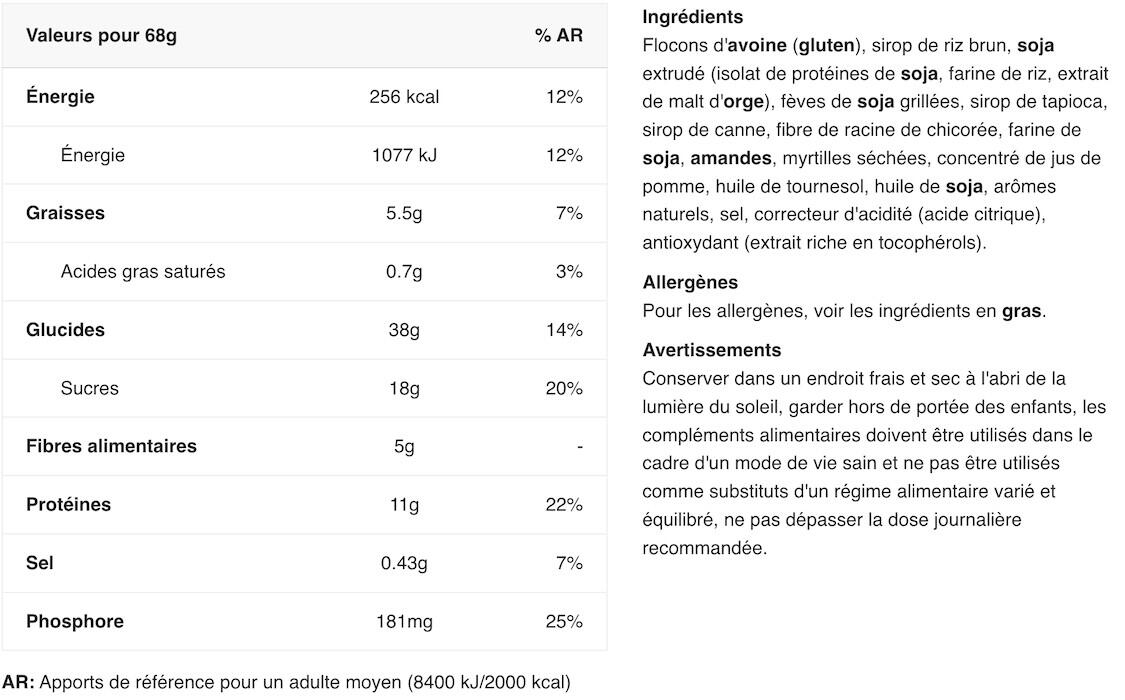1125x700 pixels.
Task: Select the 'Graisses' row label
Action: (65, 213)
